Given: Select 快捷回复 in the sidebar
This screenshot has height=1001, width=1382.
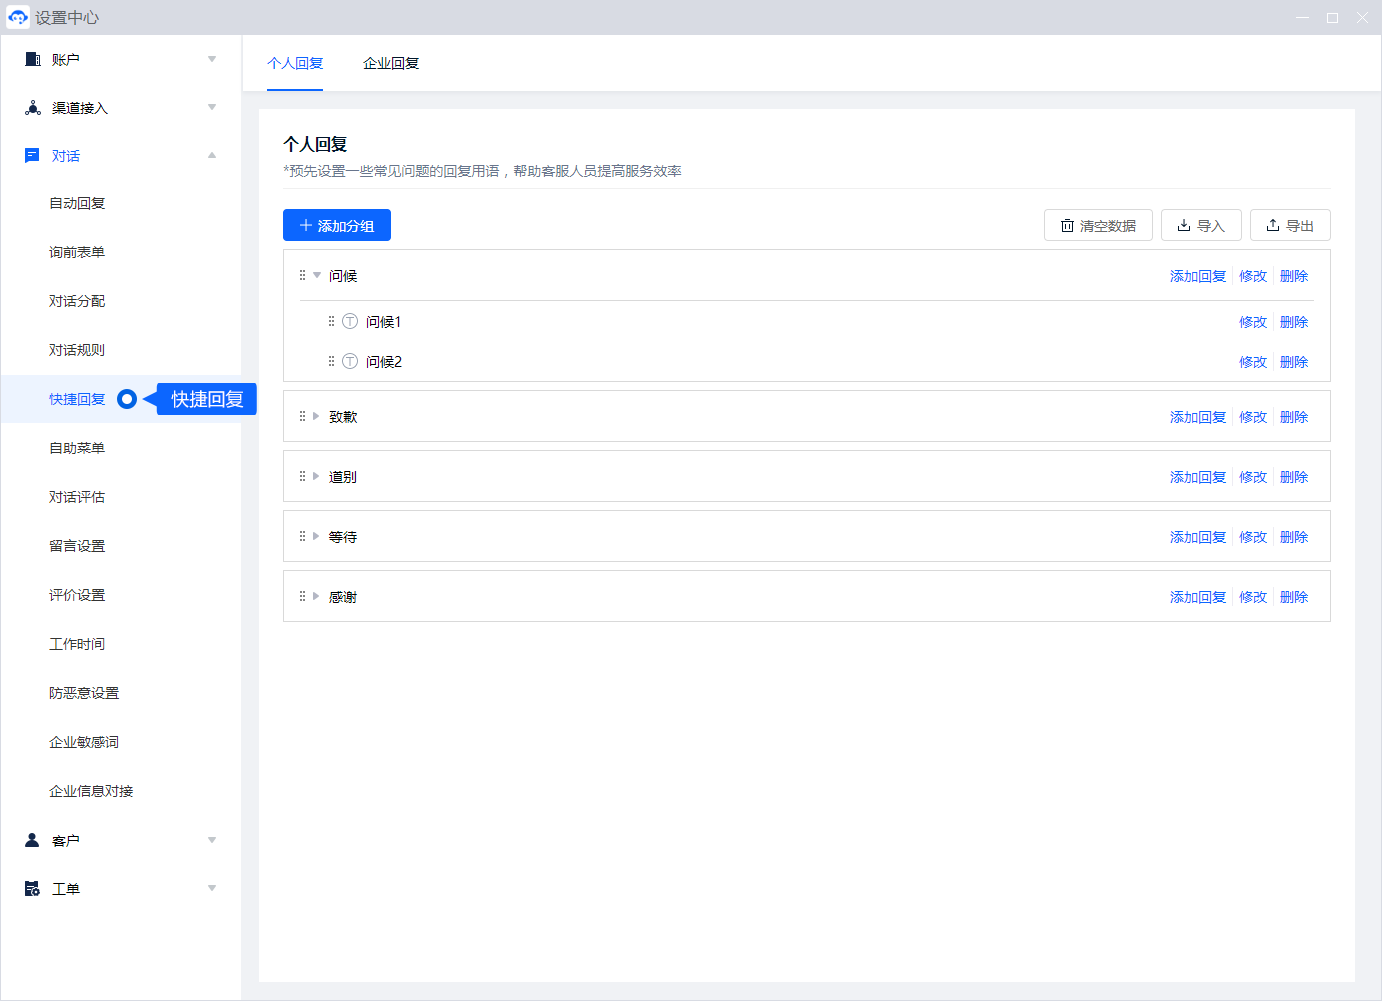Looking at the screenshot, I should pyautogui.click(x=77, y=399).
